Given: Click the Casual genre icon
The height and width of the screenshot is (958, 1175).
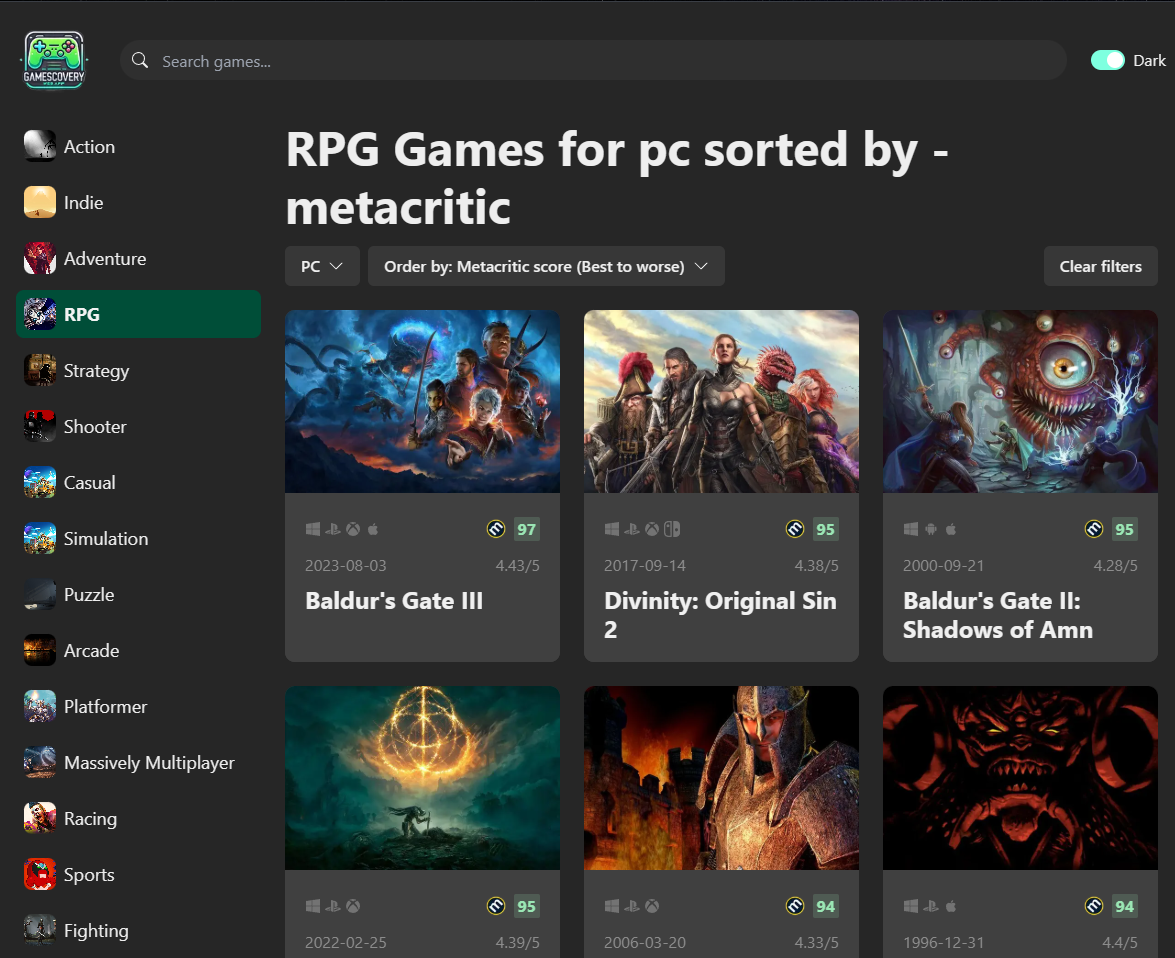Looking at the screenshot, I should click(40, 482).
